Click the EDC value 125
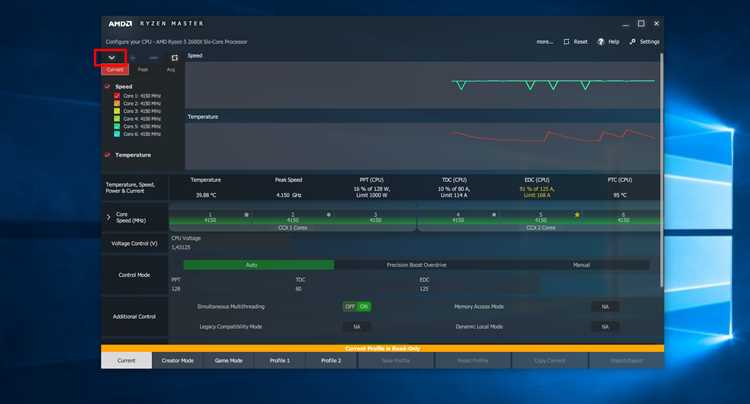The image size is (750, 404). coord(424,289)
